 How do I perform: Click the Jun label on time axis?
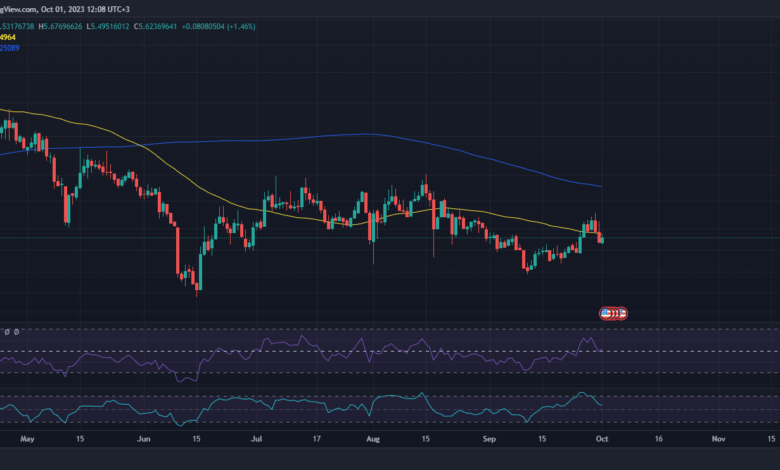pos(145,438)
